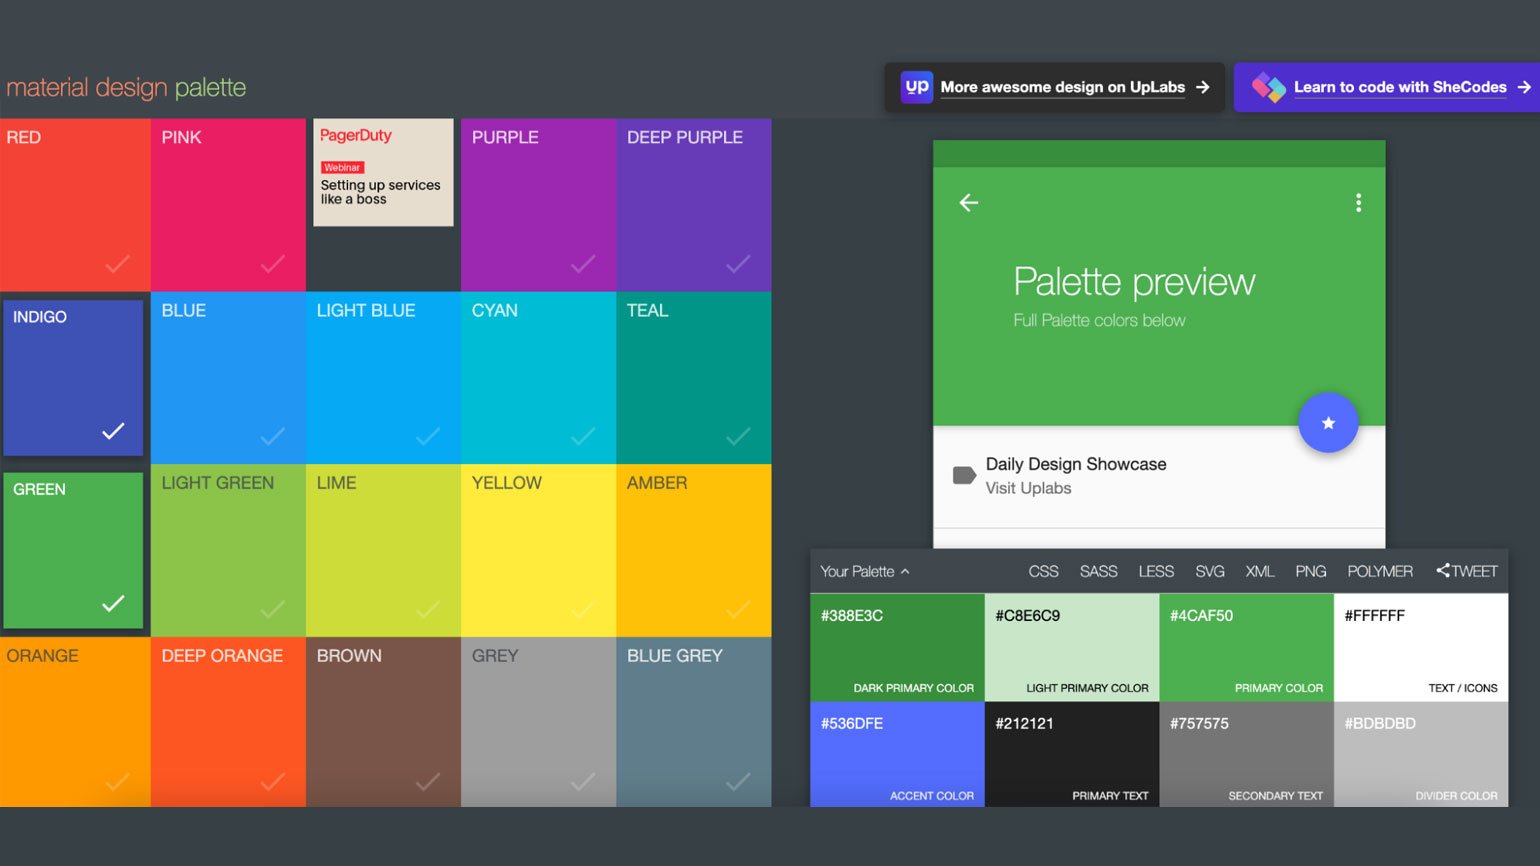Screen dimensions: 1540x866
Task: Copy the text/icons color #FFFFFF
Action: coord(1421,647)
